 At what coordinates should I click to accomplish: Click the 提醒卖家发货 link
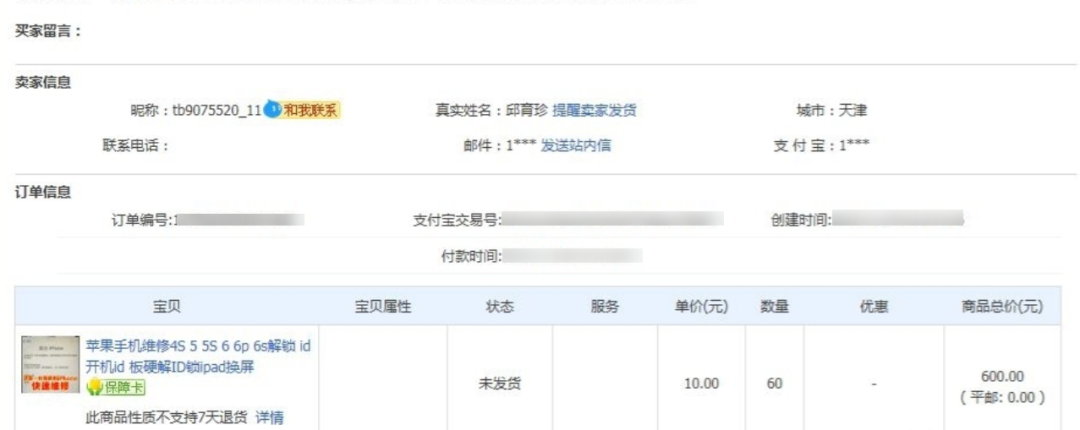594,110
